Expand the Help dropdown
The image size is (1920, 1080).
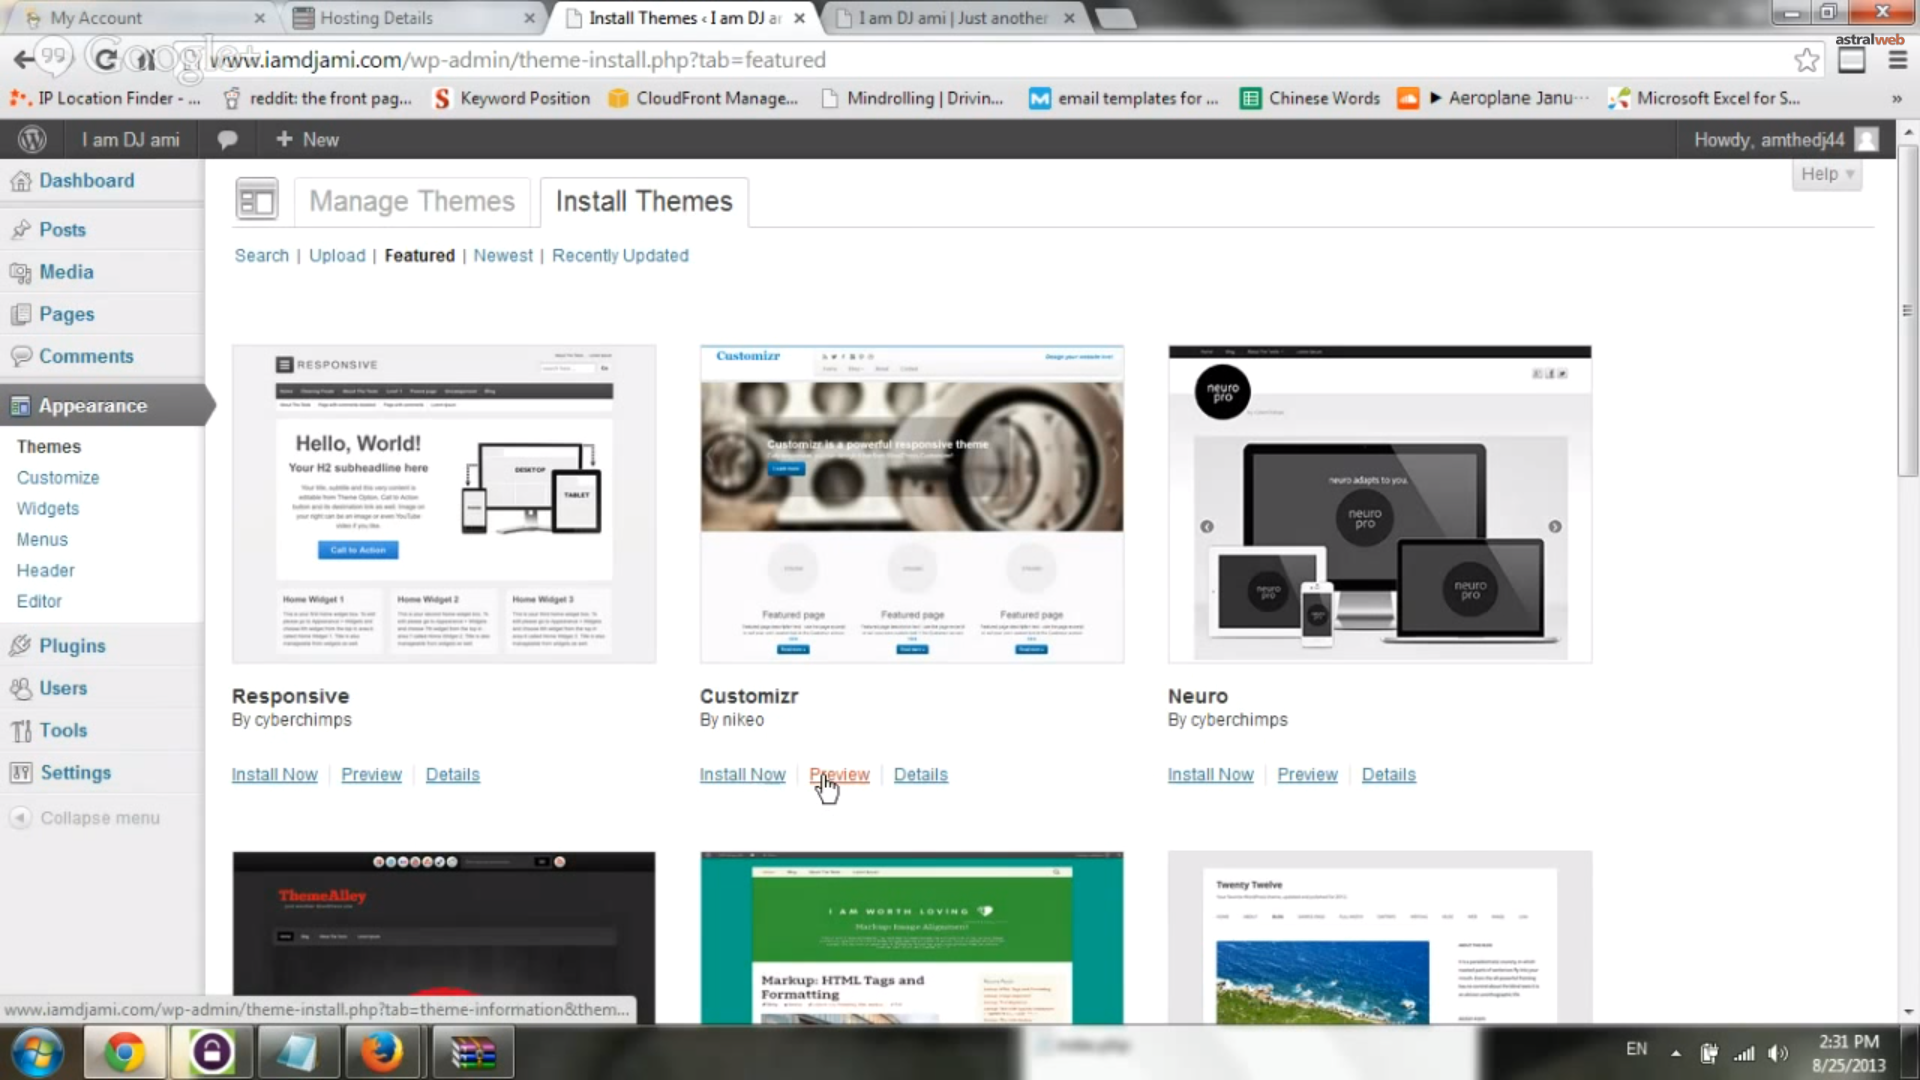1826,174
